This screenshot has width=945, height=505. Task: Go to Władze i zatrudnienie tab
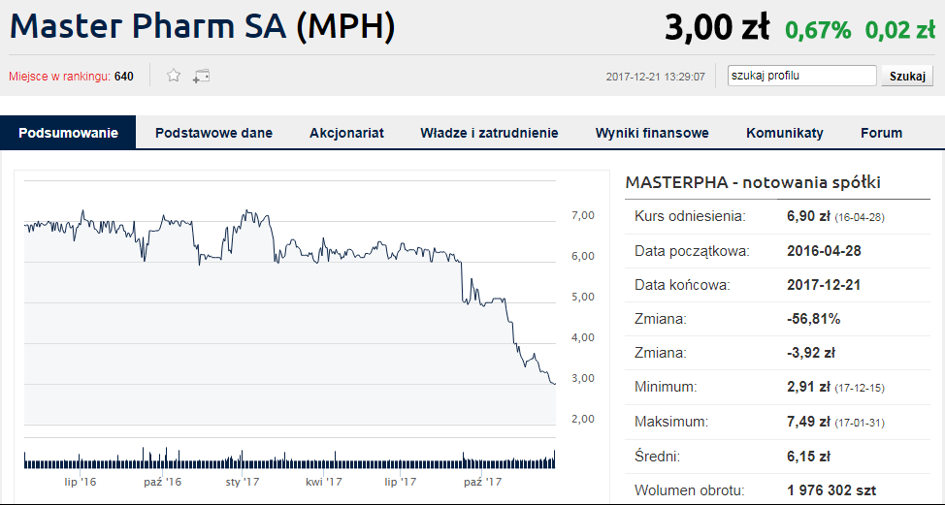click(x=489, y=133)
